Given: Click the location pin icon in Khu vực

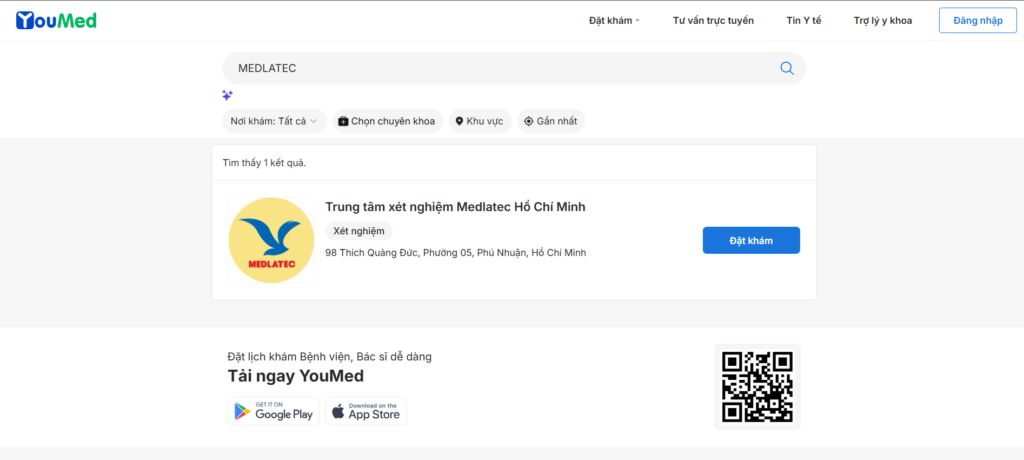Looking at the screenshot, I should pyautogui.click(x=459, y=121).
